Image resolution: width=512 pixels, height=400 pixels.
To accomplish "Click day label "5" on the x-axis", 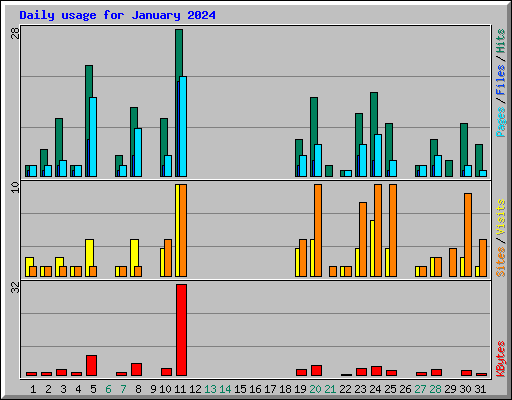I will [93, 389].
